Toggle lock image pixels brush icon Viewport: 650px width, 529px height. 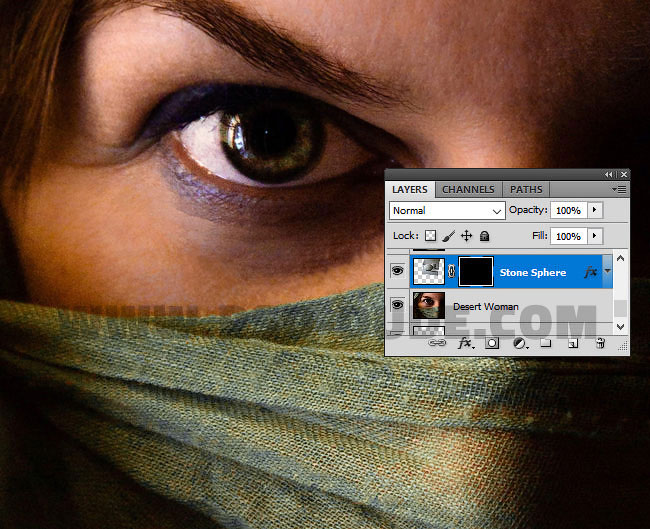[x=448, y=236]
